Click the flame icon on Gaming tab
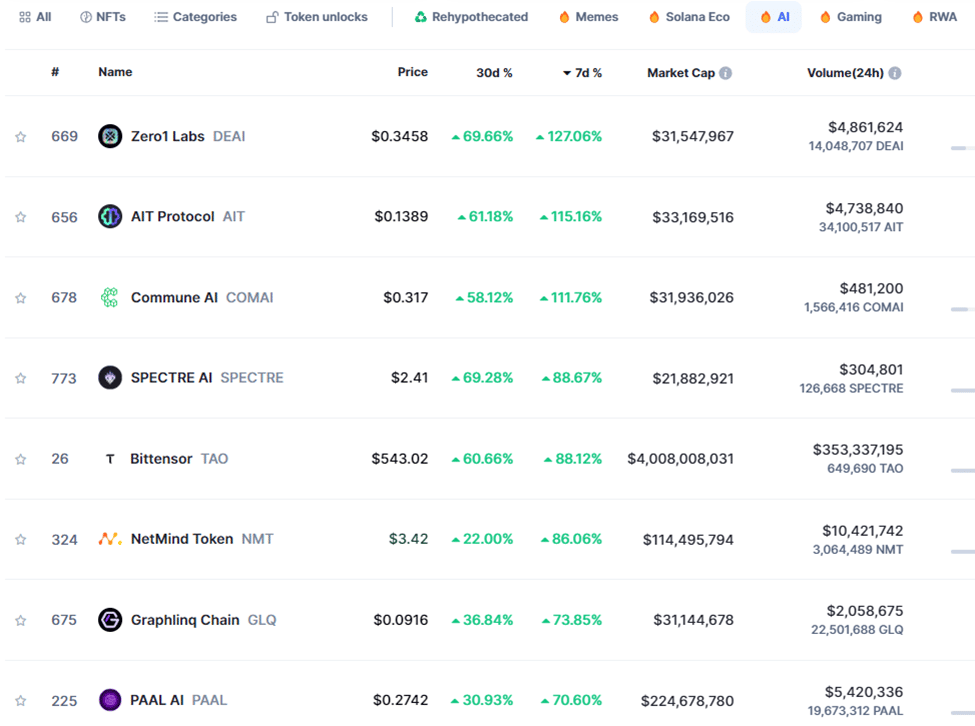This screenshot has height=726, width=975. click(x=825, y=17)
